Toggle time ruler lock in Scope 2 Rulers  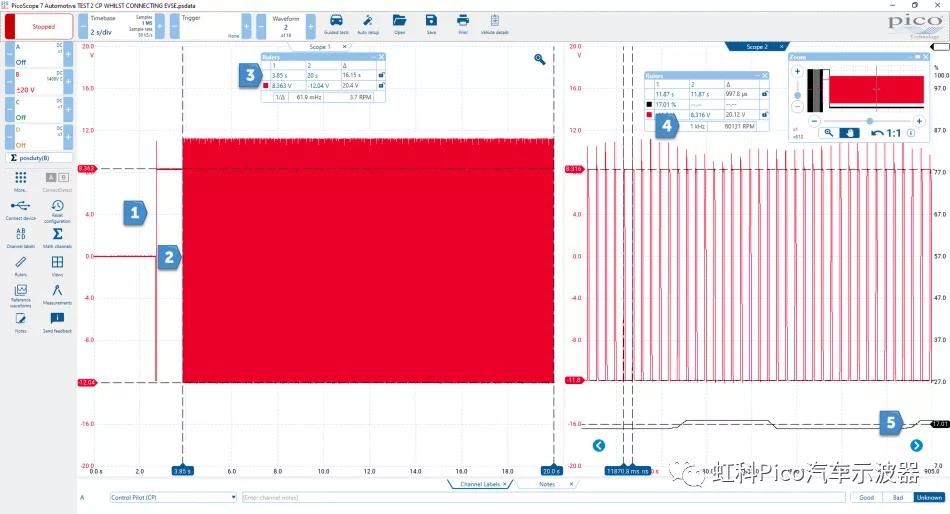pyautogui.click(x=765, y=94)
